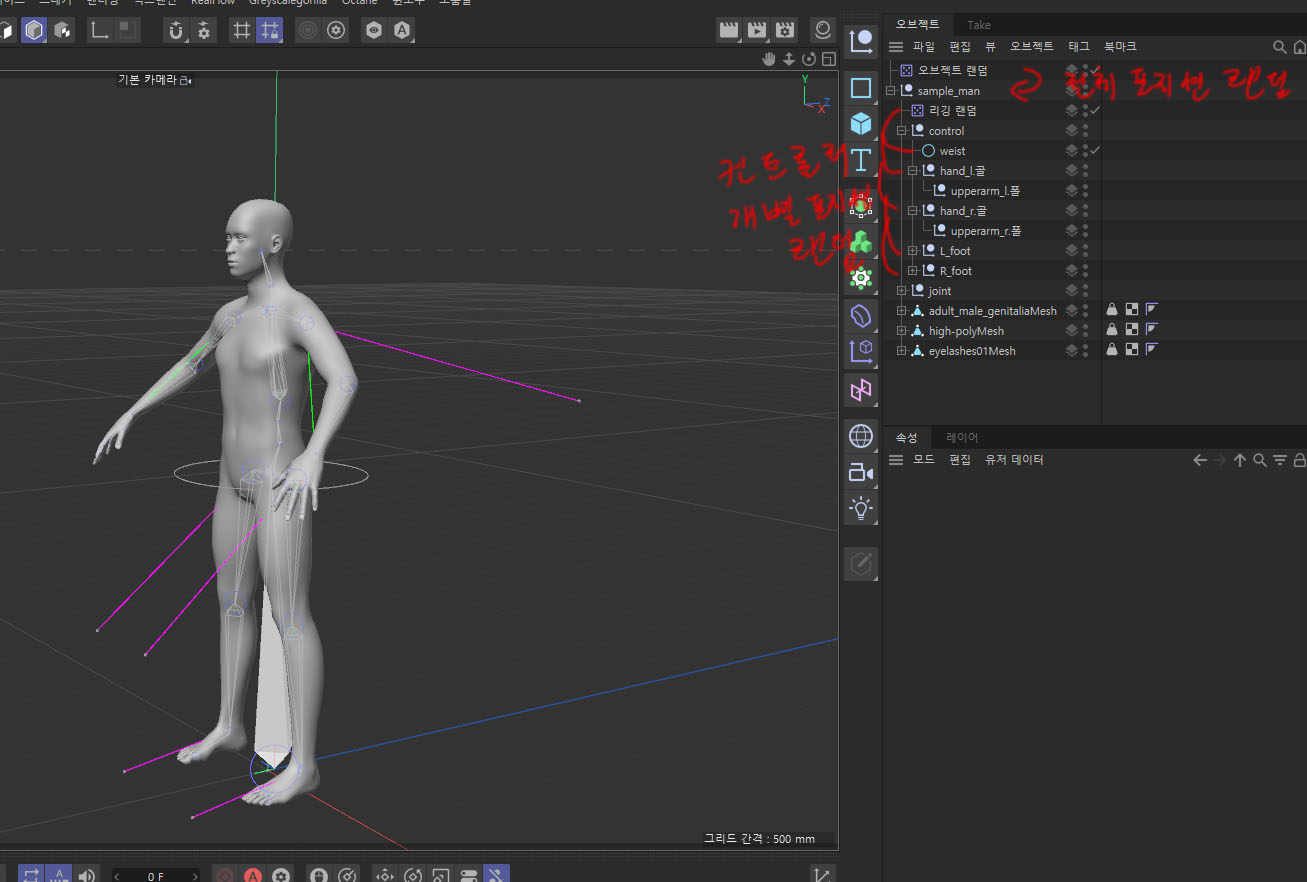Expand the L_foot tree node
Viewport: 1307px width, 882px height.
tap(912, 251)
